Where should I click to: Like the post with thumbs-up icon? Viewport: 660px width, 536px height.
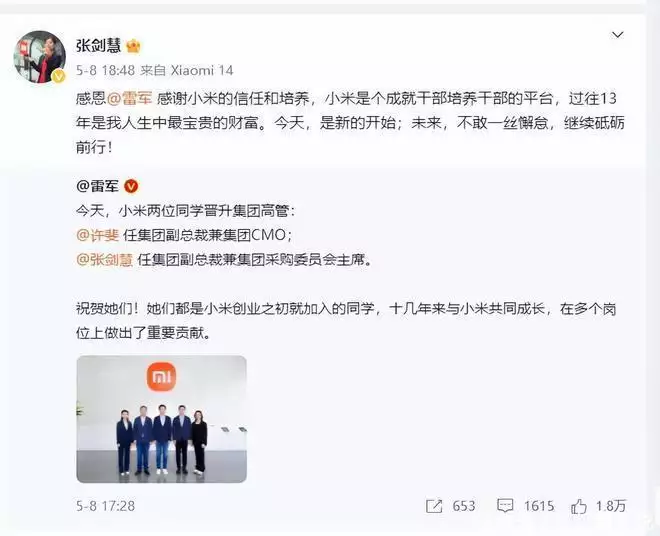tap(578, 506)
